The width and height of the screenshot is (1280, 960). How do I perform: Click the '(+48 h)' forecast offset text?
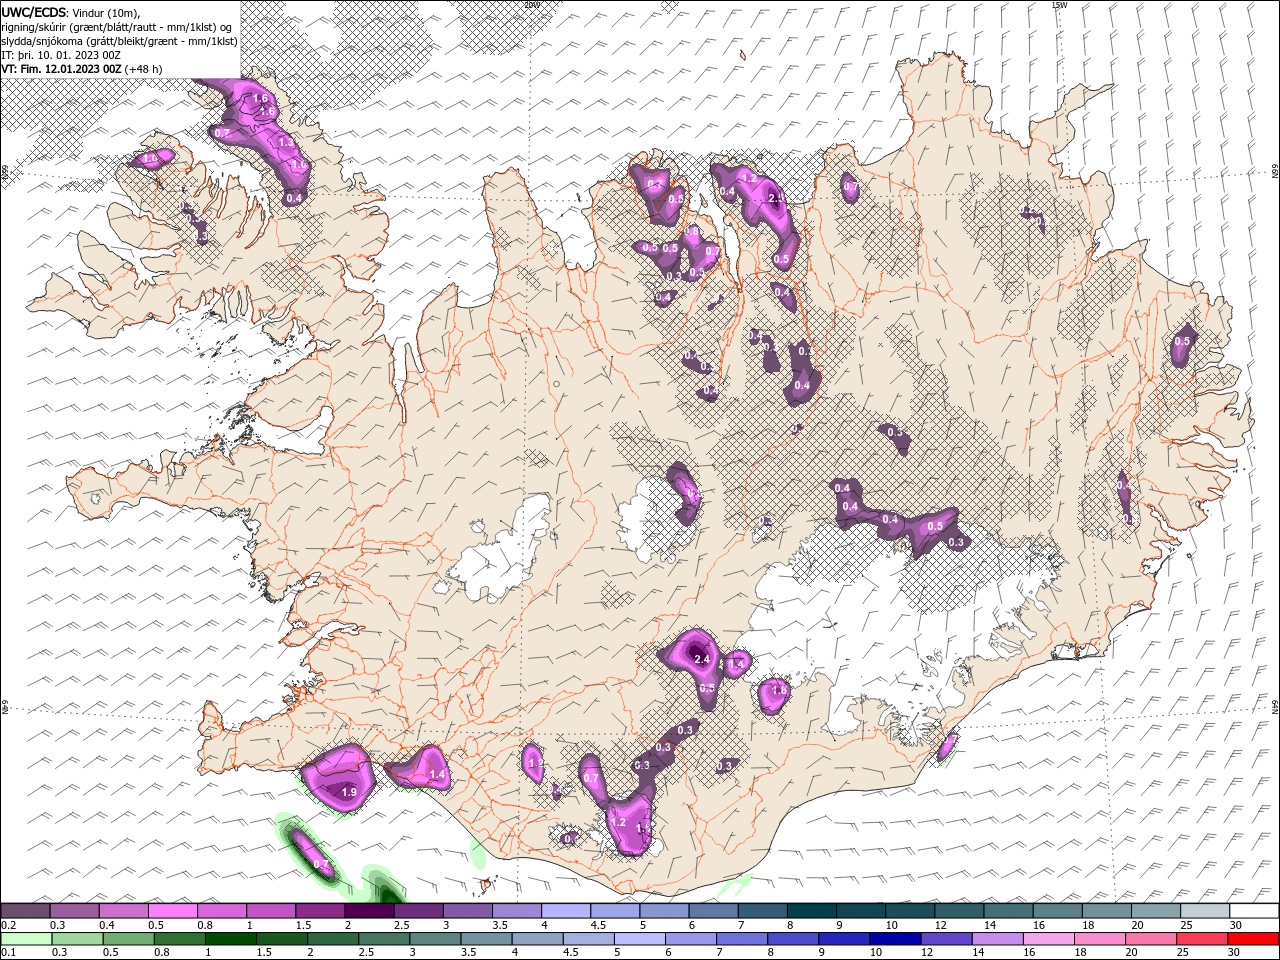coord(144,69)
